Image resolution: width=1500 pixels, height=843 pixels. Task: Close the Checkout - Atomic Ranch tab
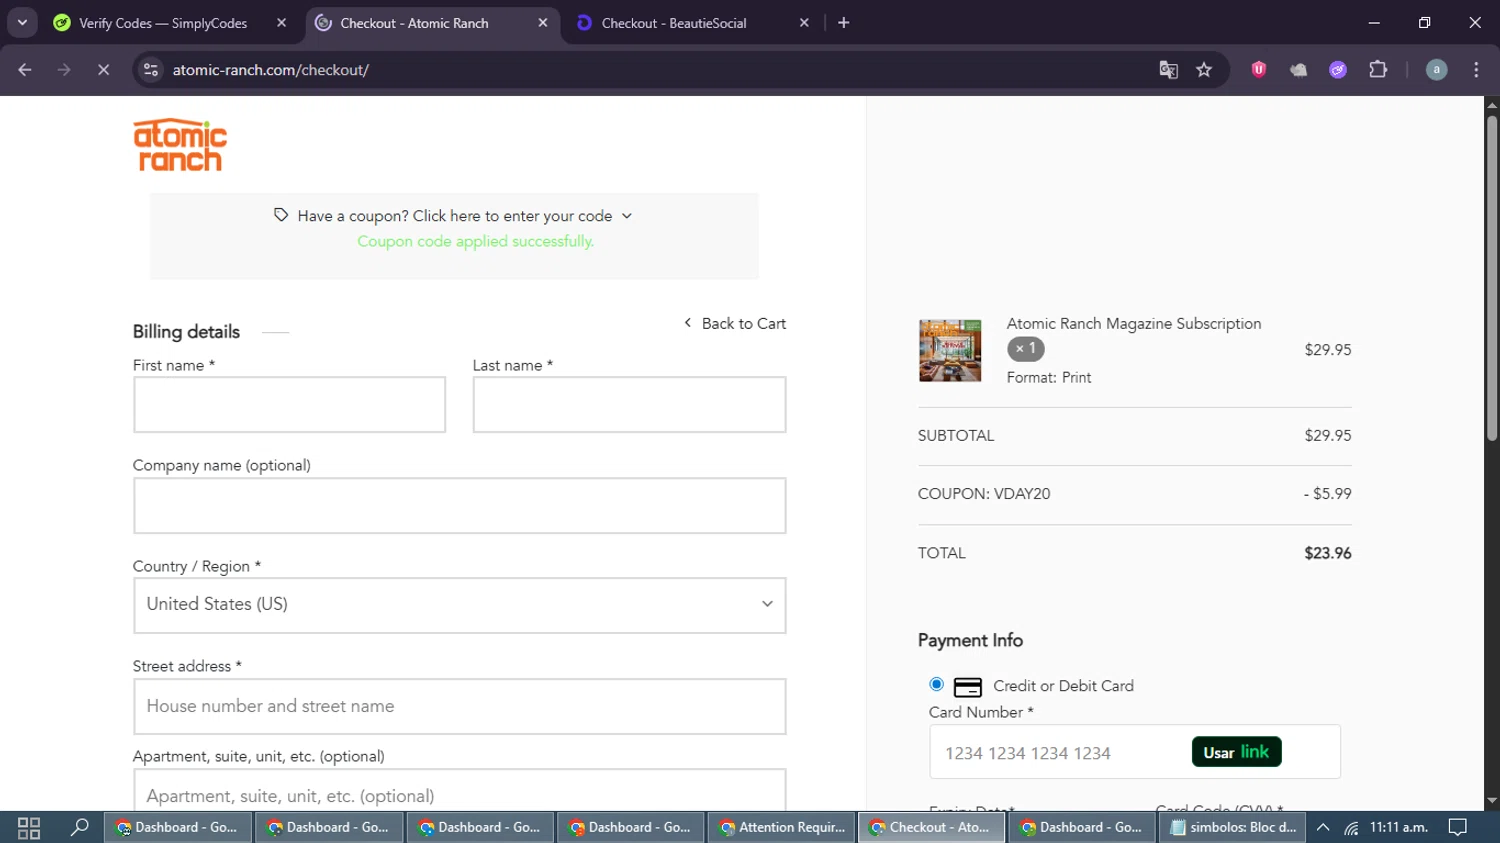pos(543,23)
